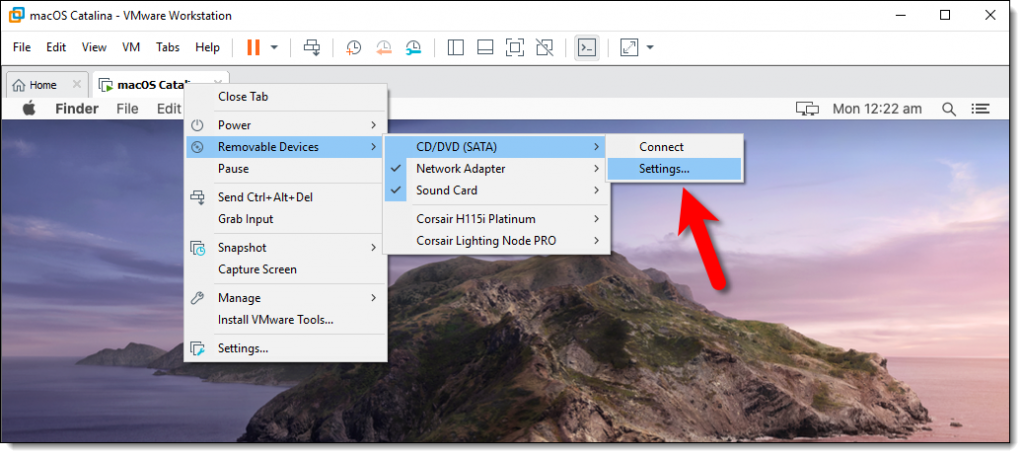Expand Corsair H115i Platinum submenu
Screen dimensions: 1024x457
click(x=496, y=219)
